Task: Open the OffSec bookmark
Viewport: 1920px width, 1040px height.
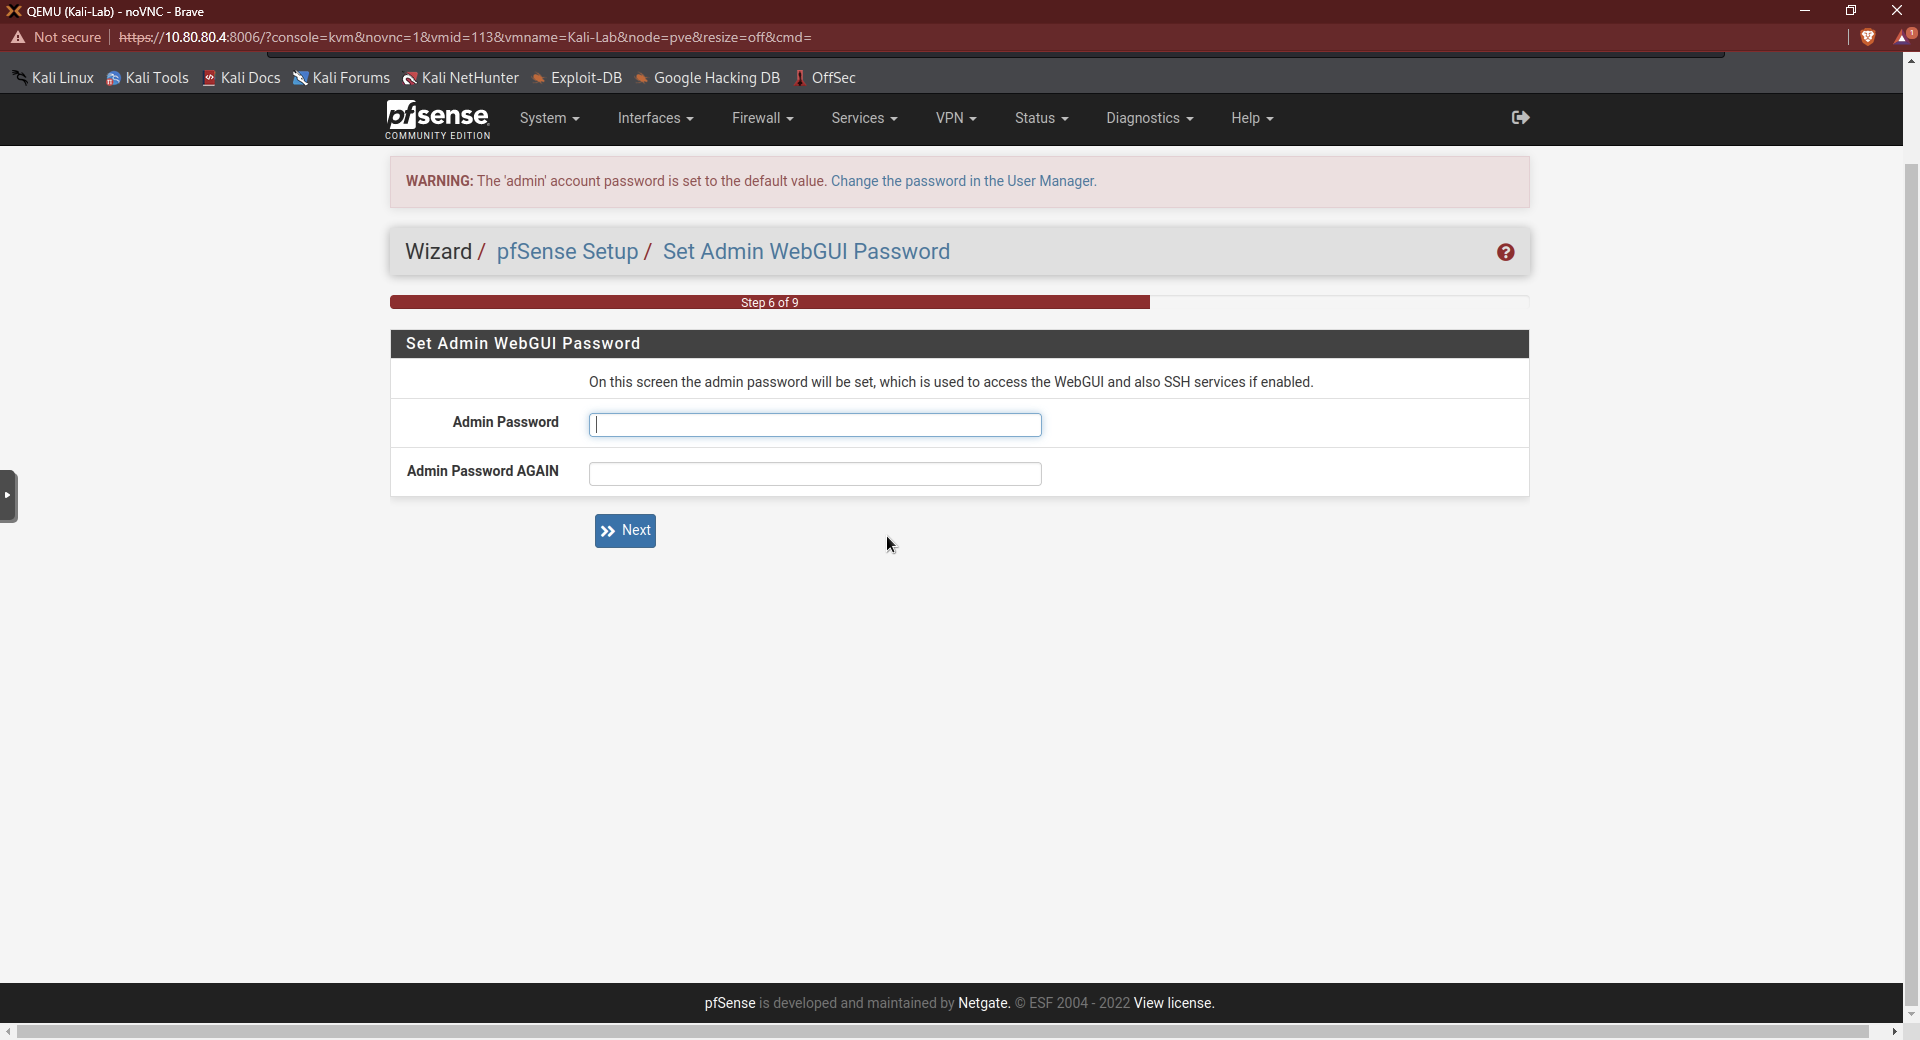Action: tap(826, 77)
